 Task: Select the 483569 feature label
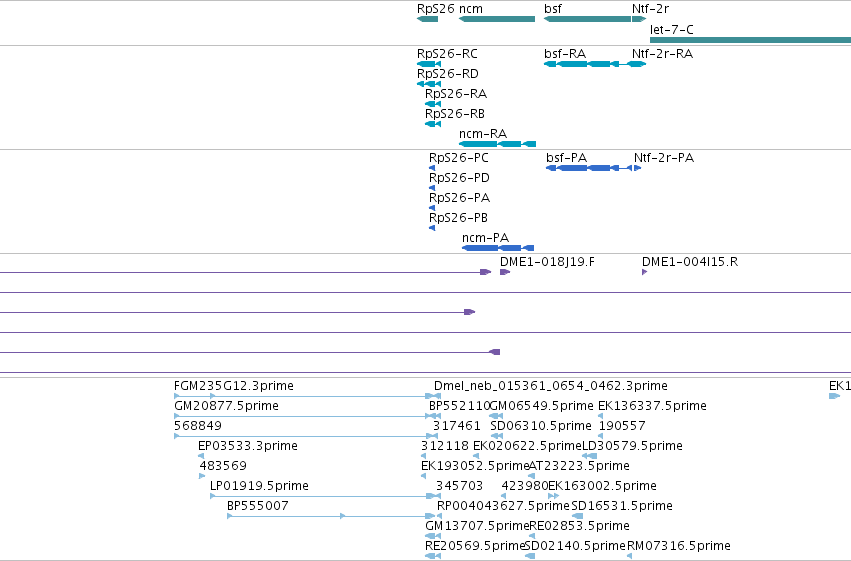tap(223, 466)
